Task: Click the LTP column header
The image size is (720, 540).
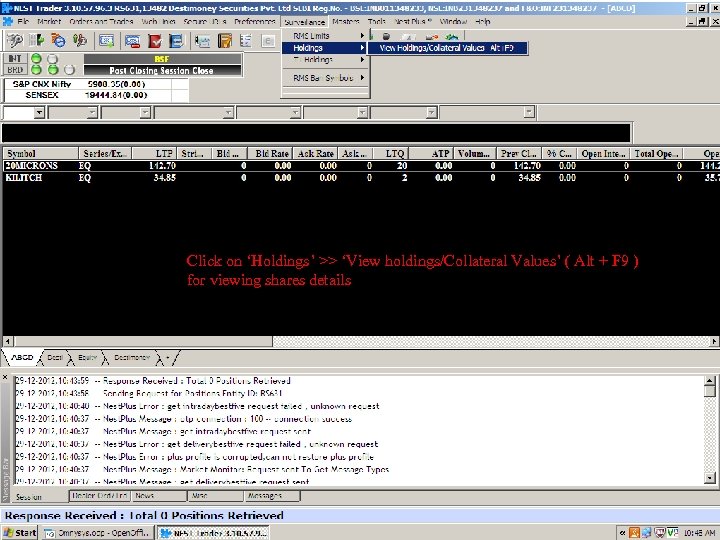Action: (155, 153)
